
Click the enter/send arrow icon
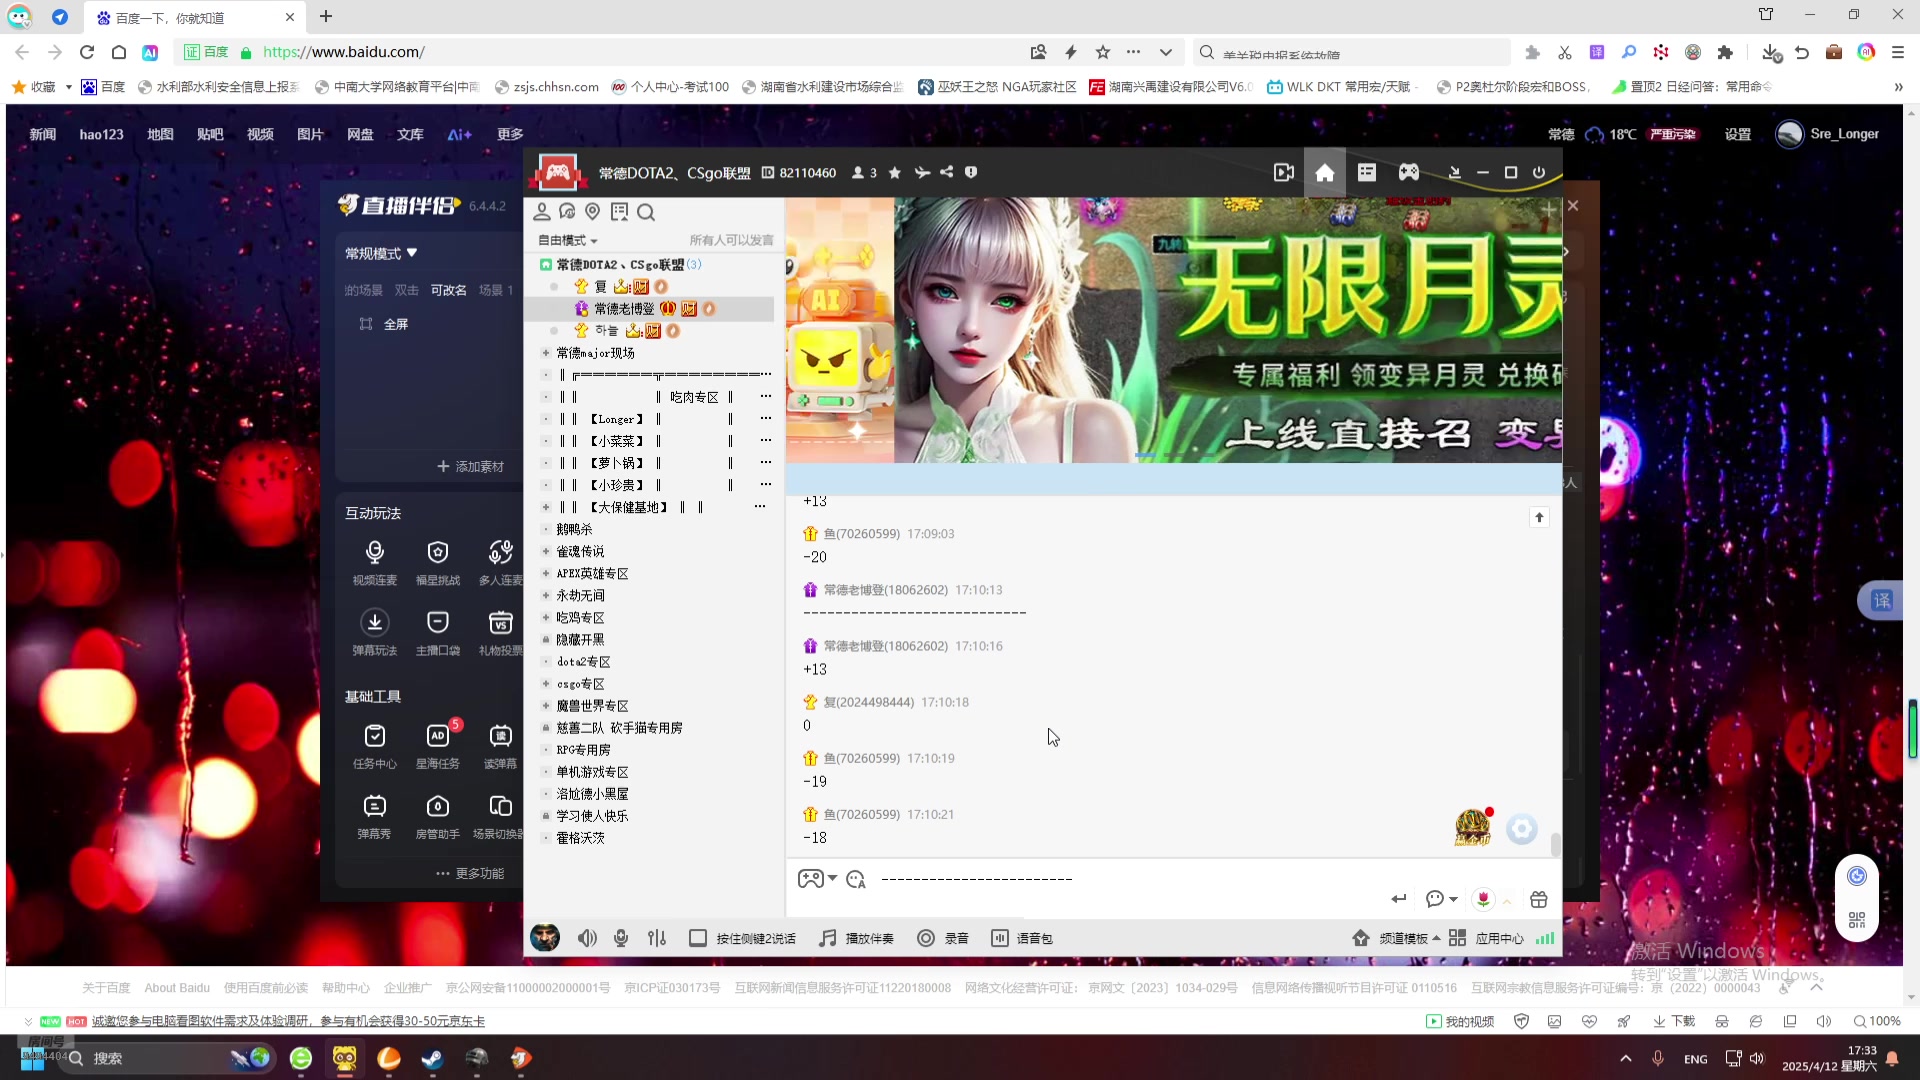1398,899
